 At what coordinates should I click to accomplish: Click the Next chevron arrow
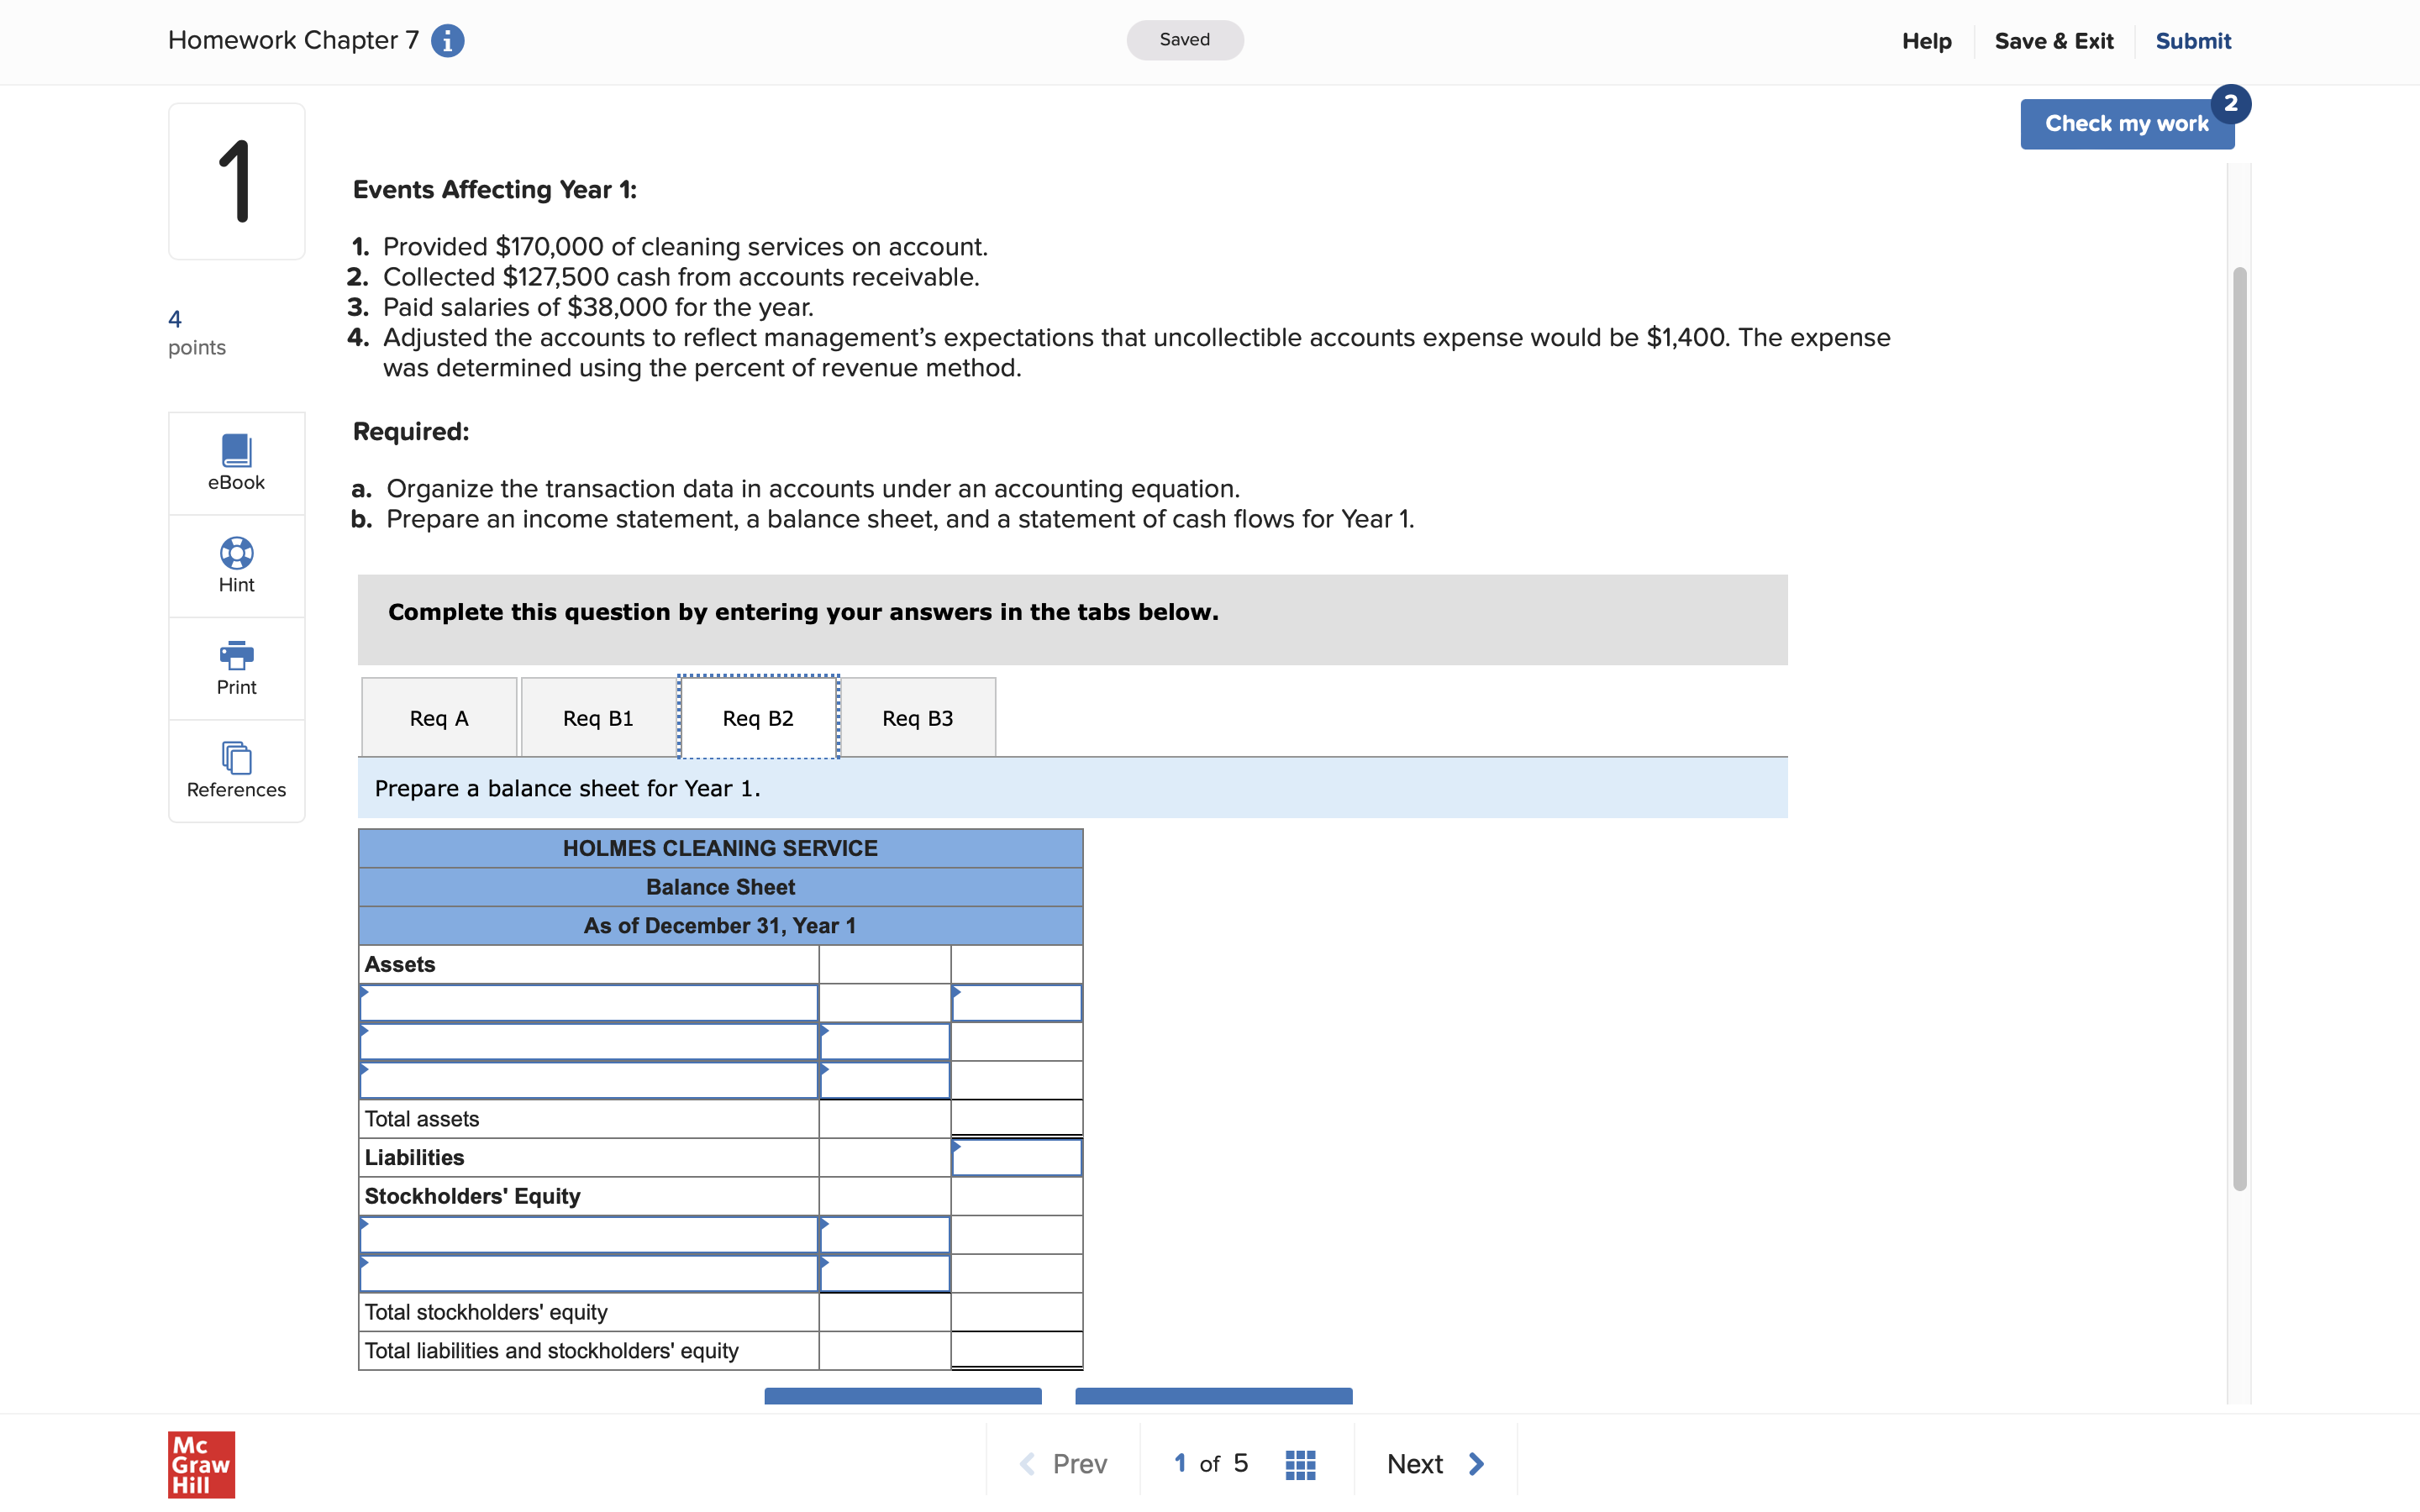tap(1476, 1464)
